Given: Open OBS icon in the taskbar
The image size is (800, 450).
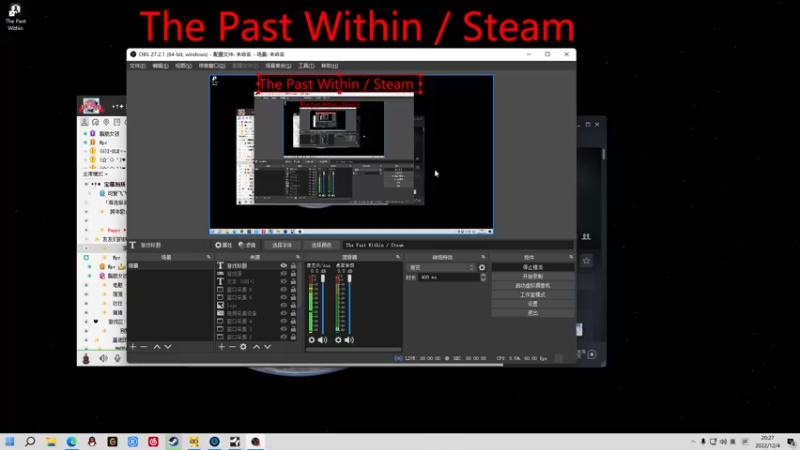Looking at the screenshot, I should click(x=255, y=441).
